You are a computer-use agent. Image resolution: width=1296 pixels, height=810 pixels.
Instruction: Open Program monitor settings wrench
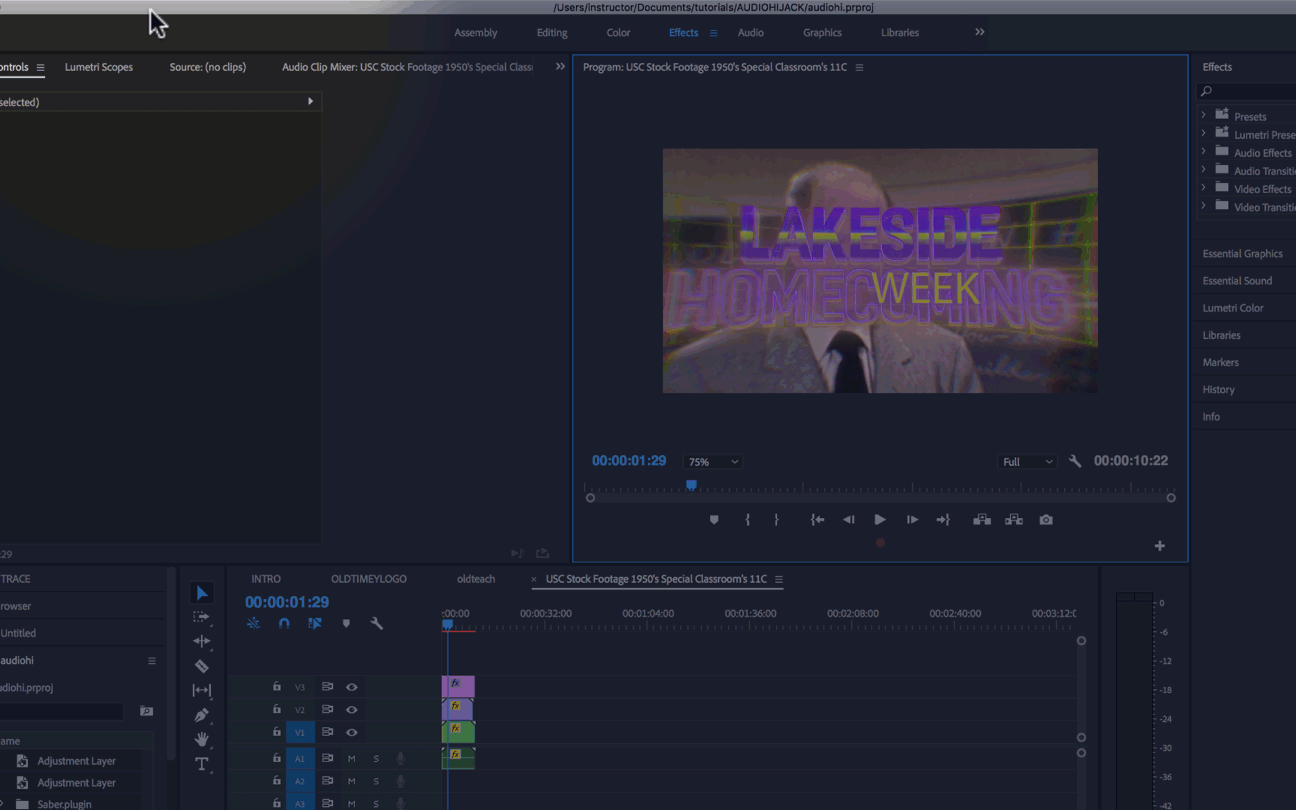coord(1075,461)
